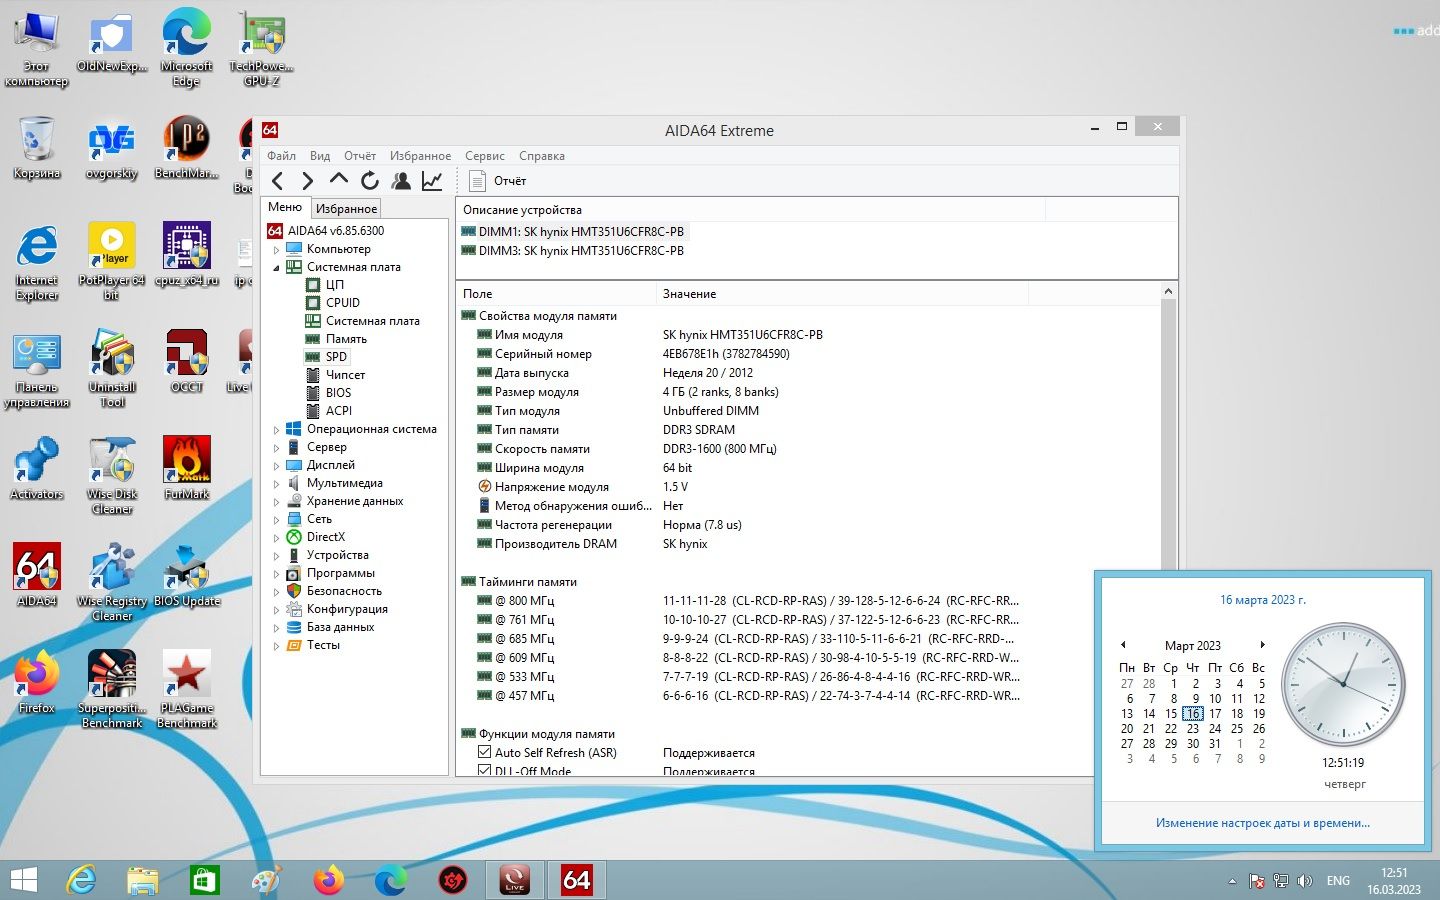Go to previous month in calendar
Screen dimensions: 1440x900
point(1123,645)
